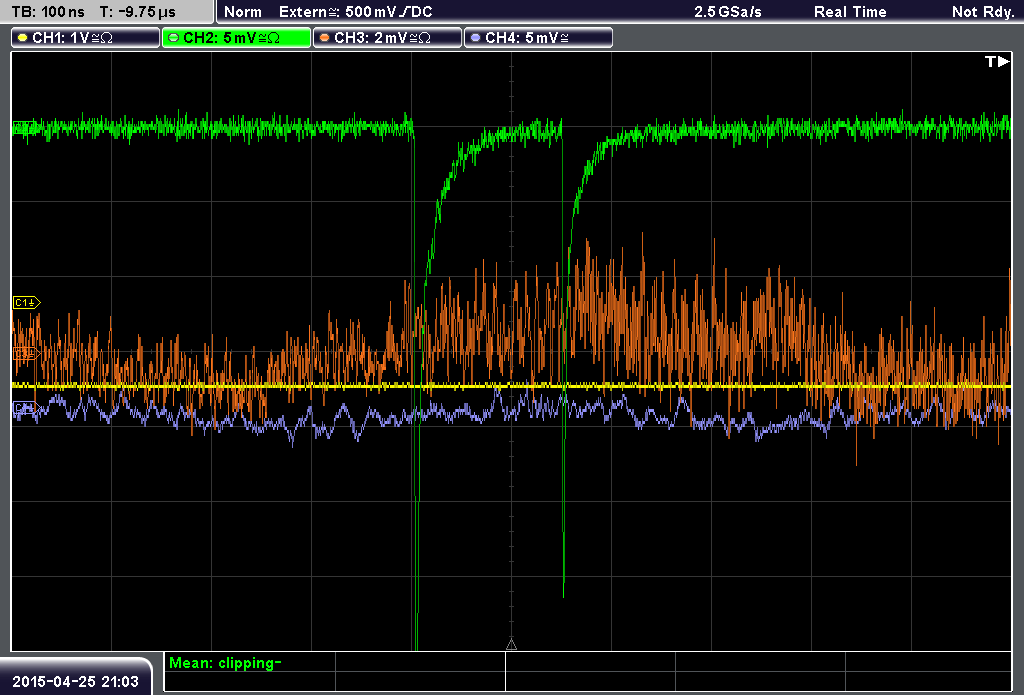Click the TB: 100 ns timebase readout
Viewport: 1024px width, 695px height.
(x=48, y=12)
